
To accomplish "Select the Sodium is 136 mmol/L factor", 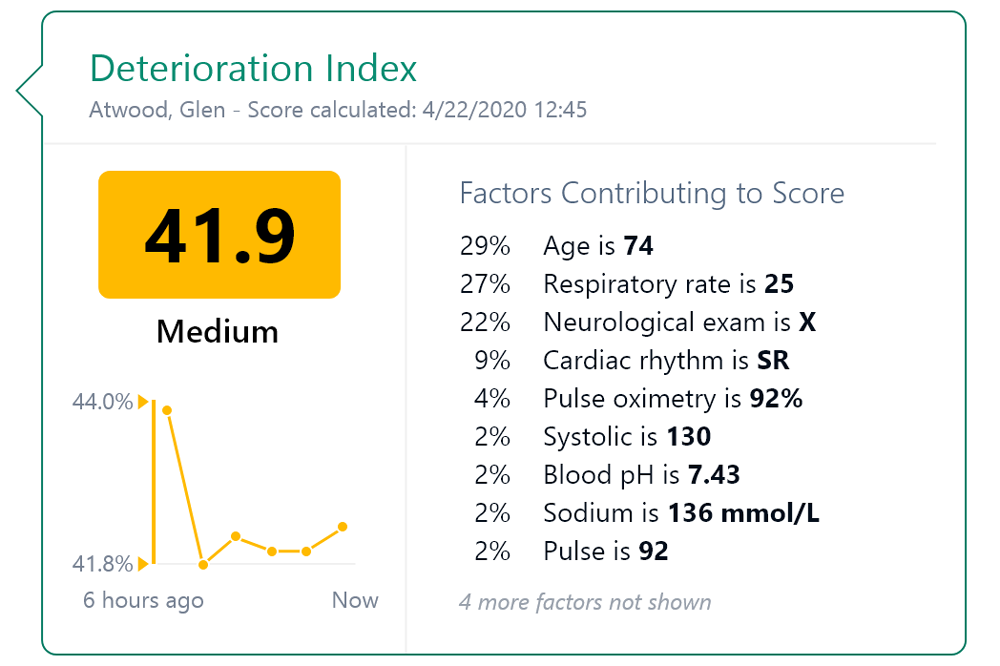I will tap(681, 513).
